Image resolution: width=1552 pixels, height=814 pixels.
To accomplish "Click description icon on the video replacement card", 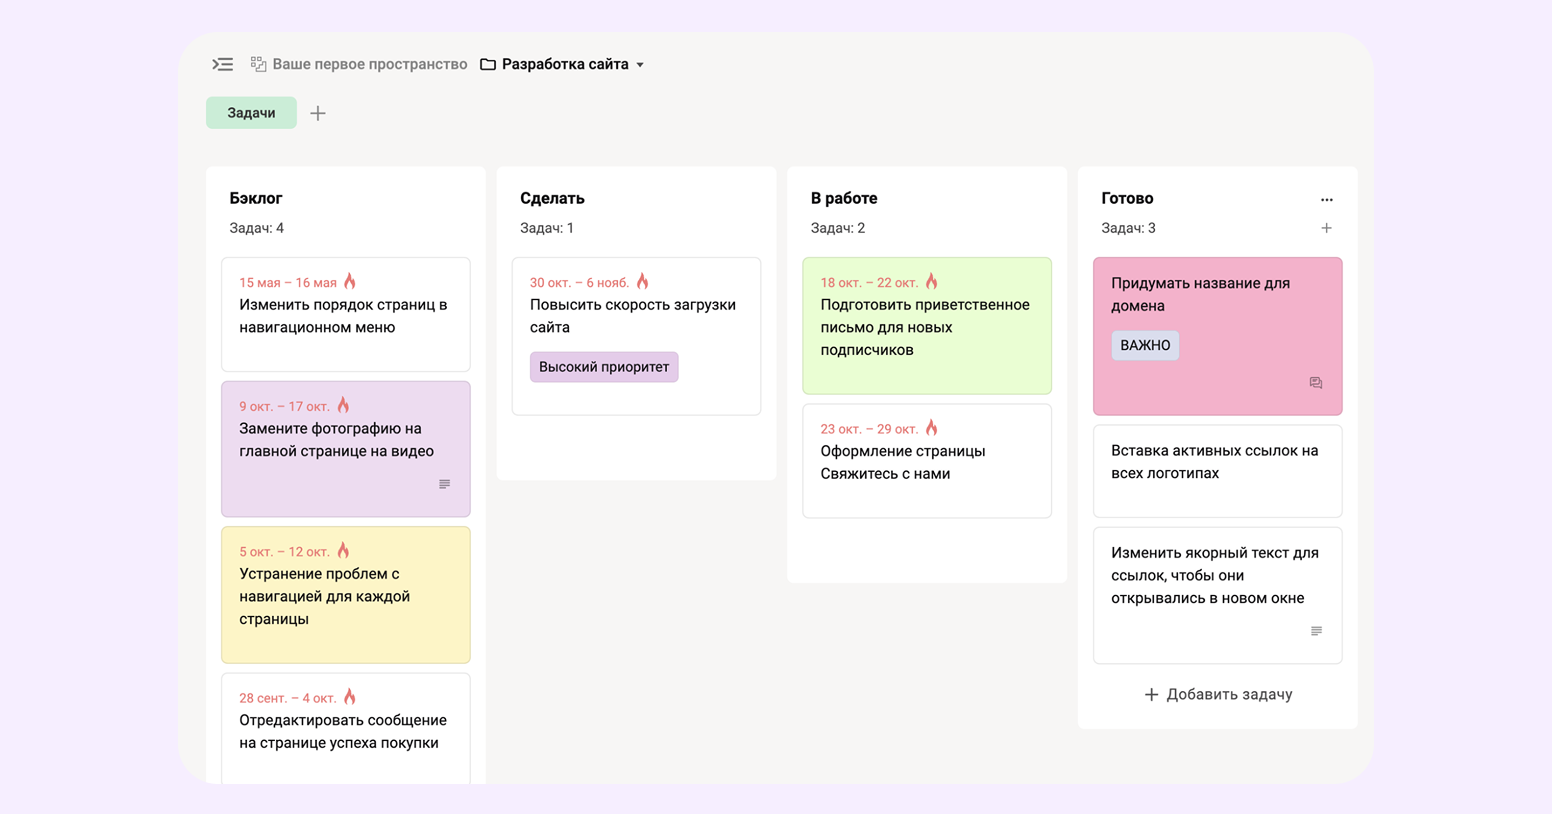I will (x=445, y=484).
